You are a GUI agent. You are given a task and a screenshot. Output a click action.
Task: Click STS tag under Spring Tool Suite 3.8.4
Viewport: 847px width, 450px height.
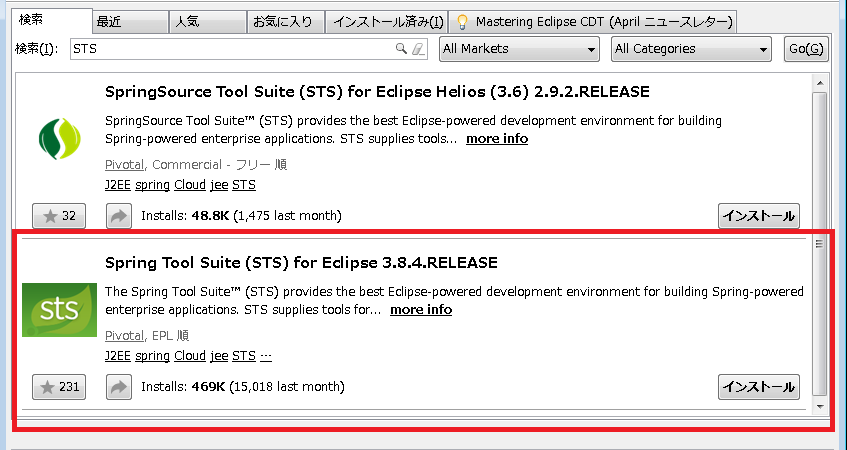click(x=244, y=355)
